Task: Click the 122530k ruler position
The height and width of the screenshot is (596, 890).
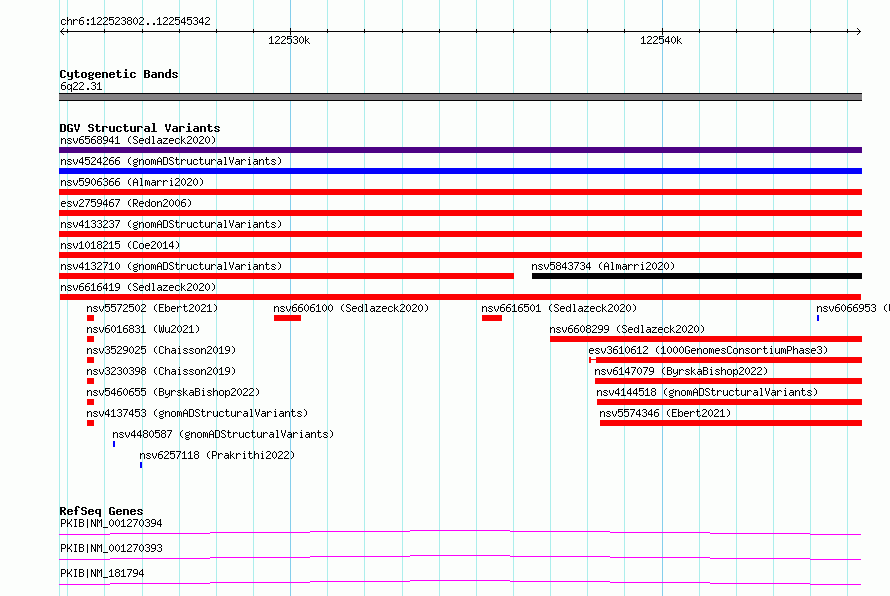Action: click(289, 40)
